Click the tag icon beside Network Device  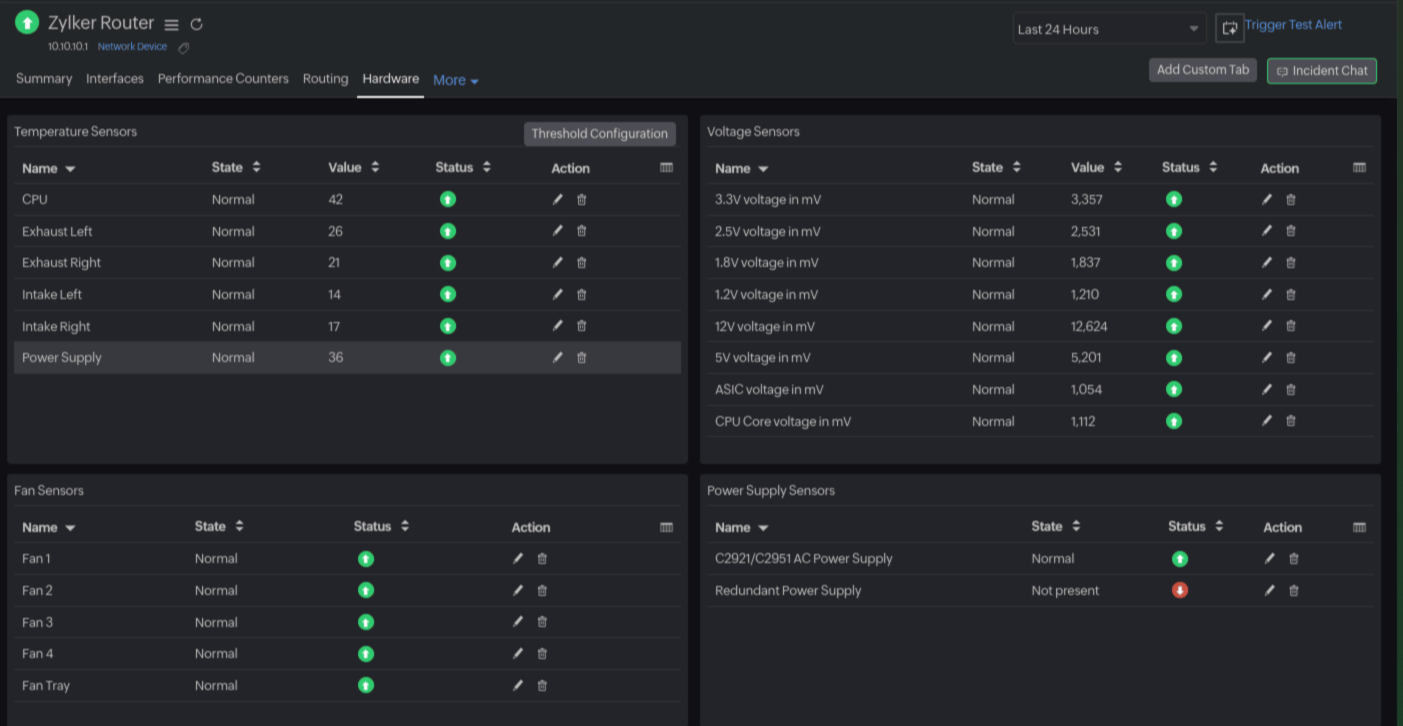pos(183,48)
